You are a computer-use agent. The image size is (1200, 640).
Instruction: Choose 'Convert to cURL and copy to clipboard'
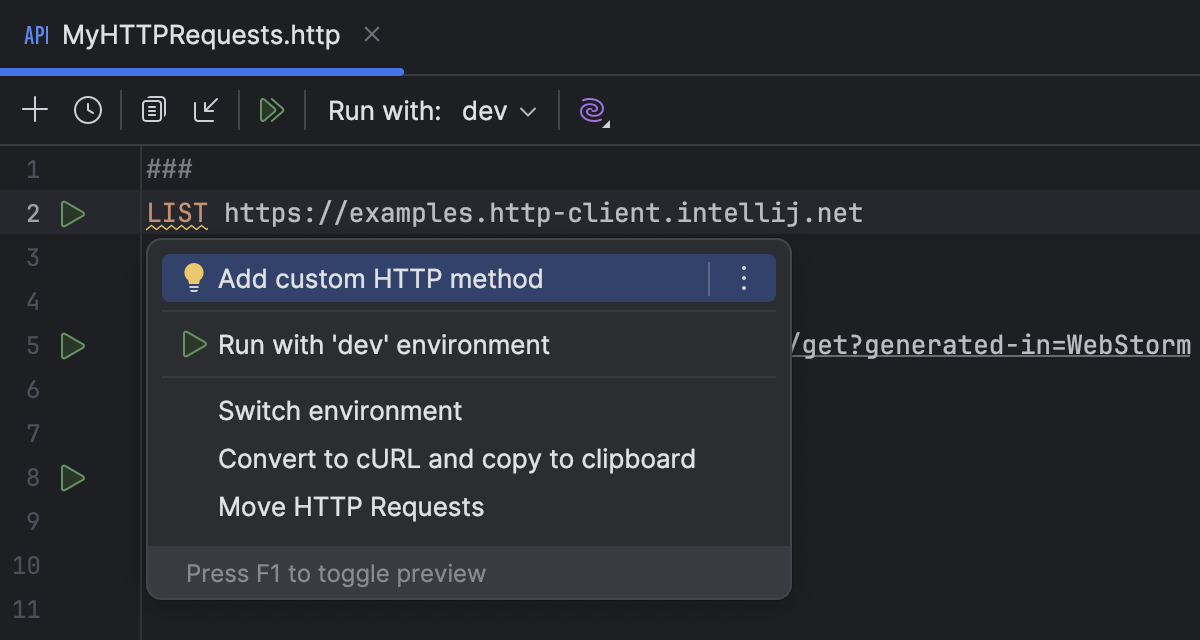pyautogui.click(x=457, y=458)
